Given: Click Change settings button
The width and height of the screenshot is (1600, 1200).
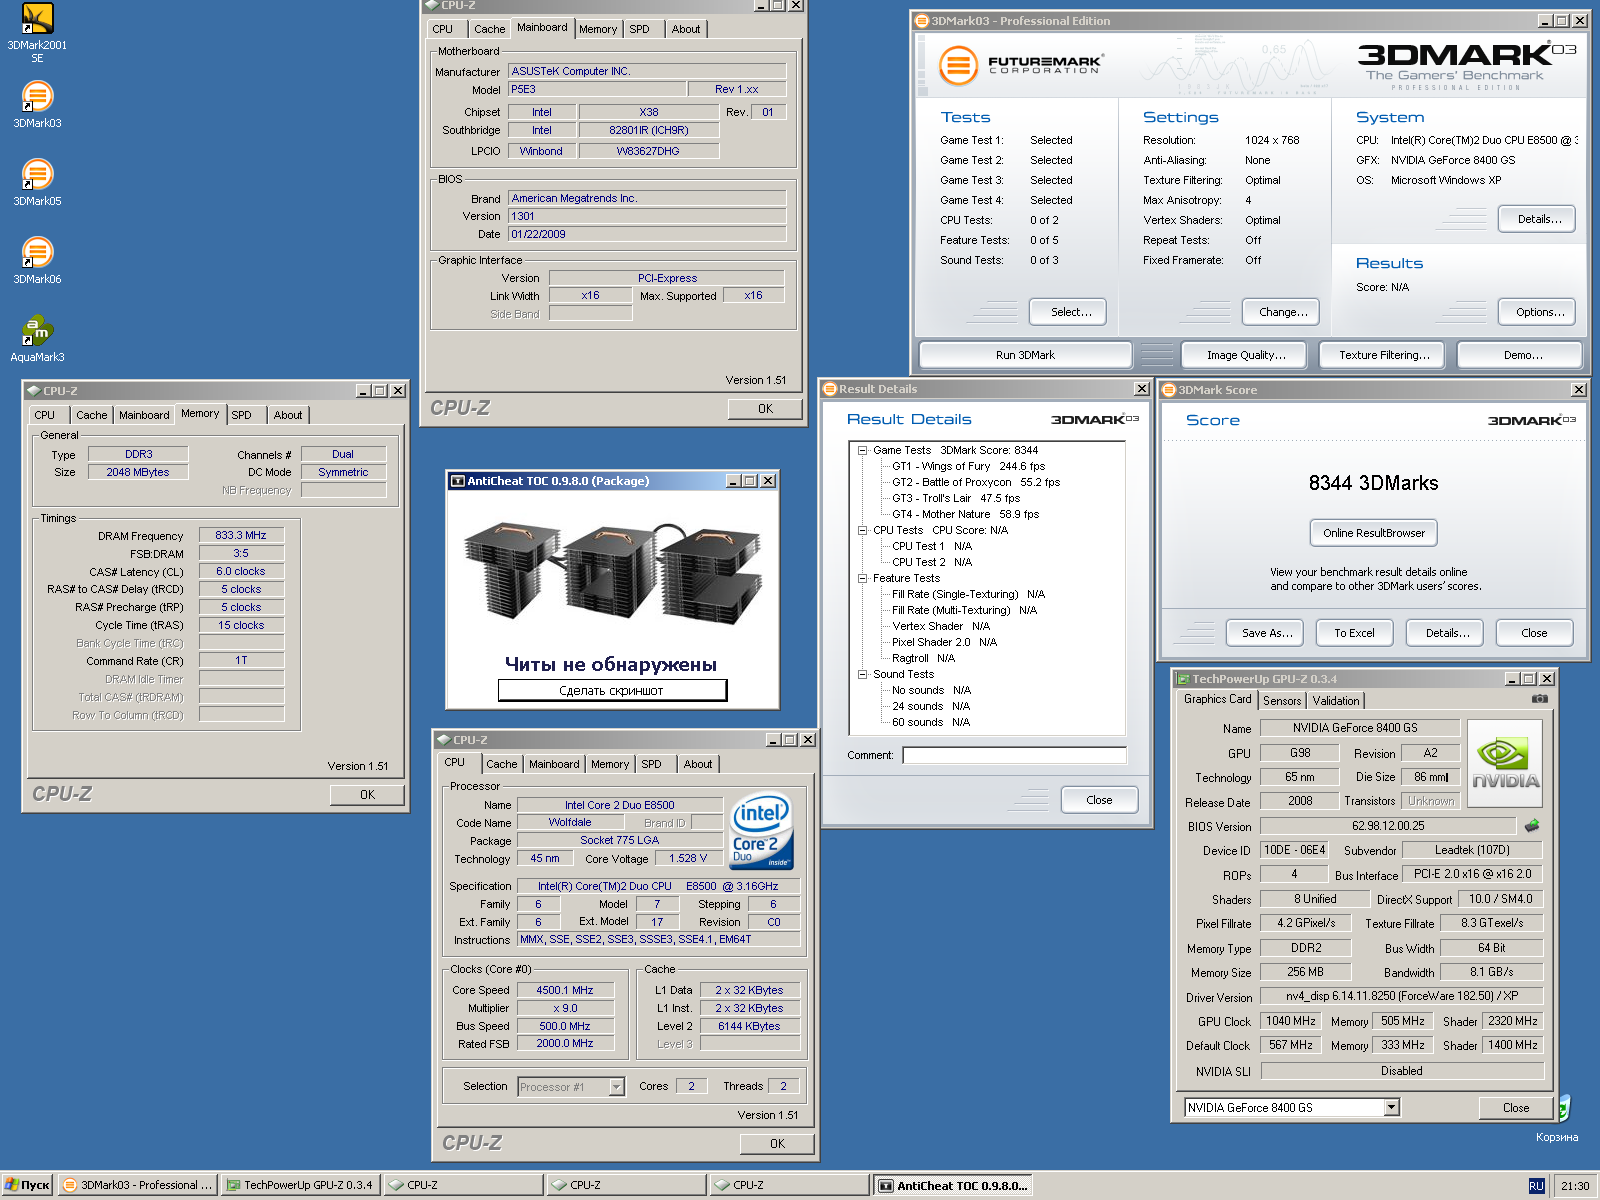Looking at the screenshot, I should coord(1282,312).
